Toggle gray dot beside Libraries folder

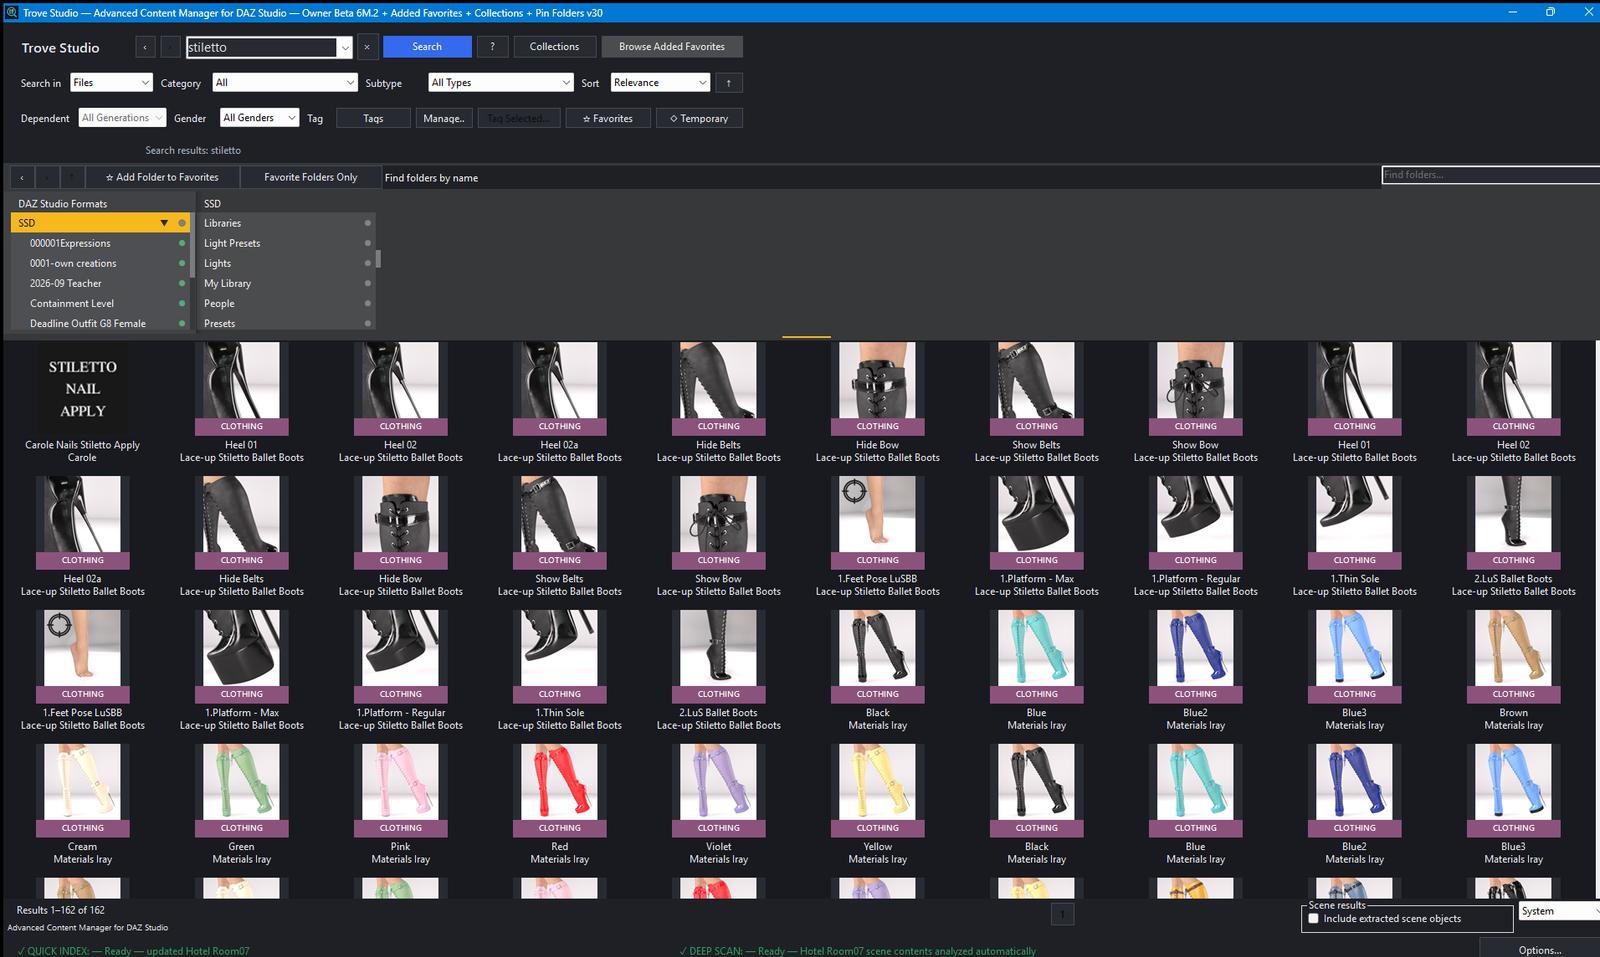(368, 223)
